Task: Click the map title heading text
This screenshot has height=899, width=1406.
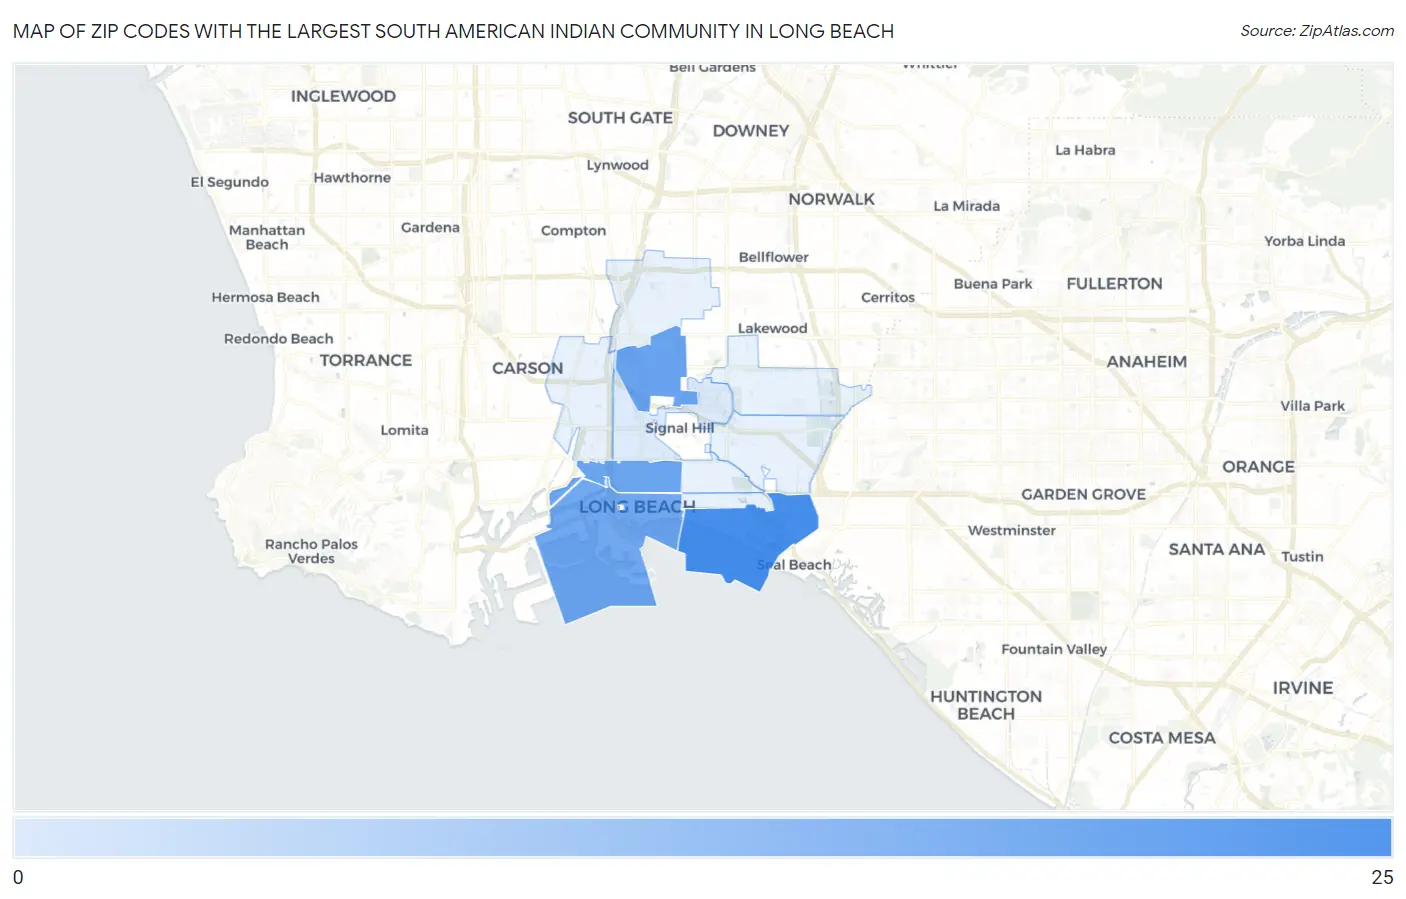Action: click(x=453, y=31)
